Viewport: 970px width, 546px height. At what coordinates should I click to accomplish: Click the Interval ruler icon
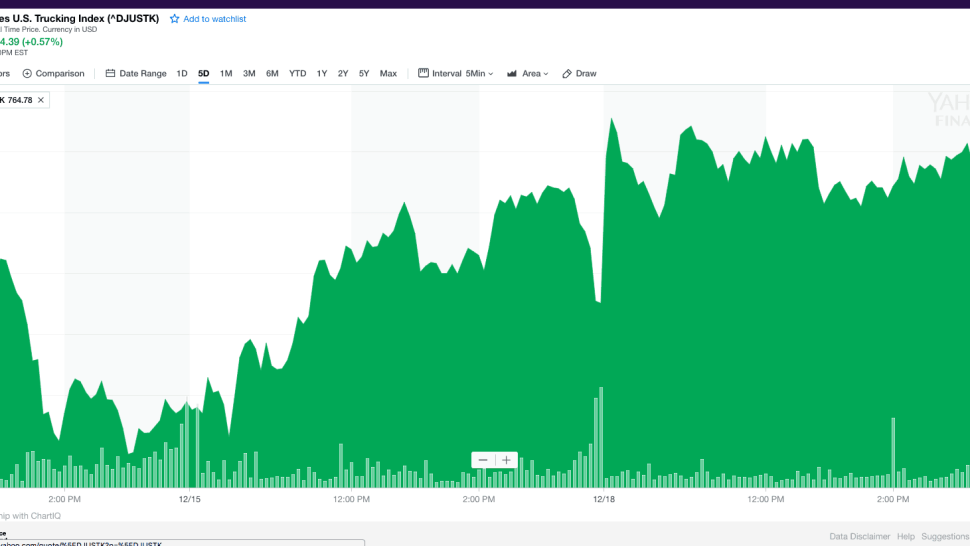423,73
